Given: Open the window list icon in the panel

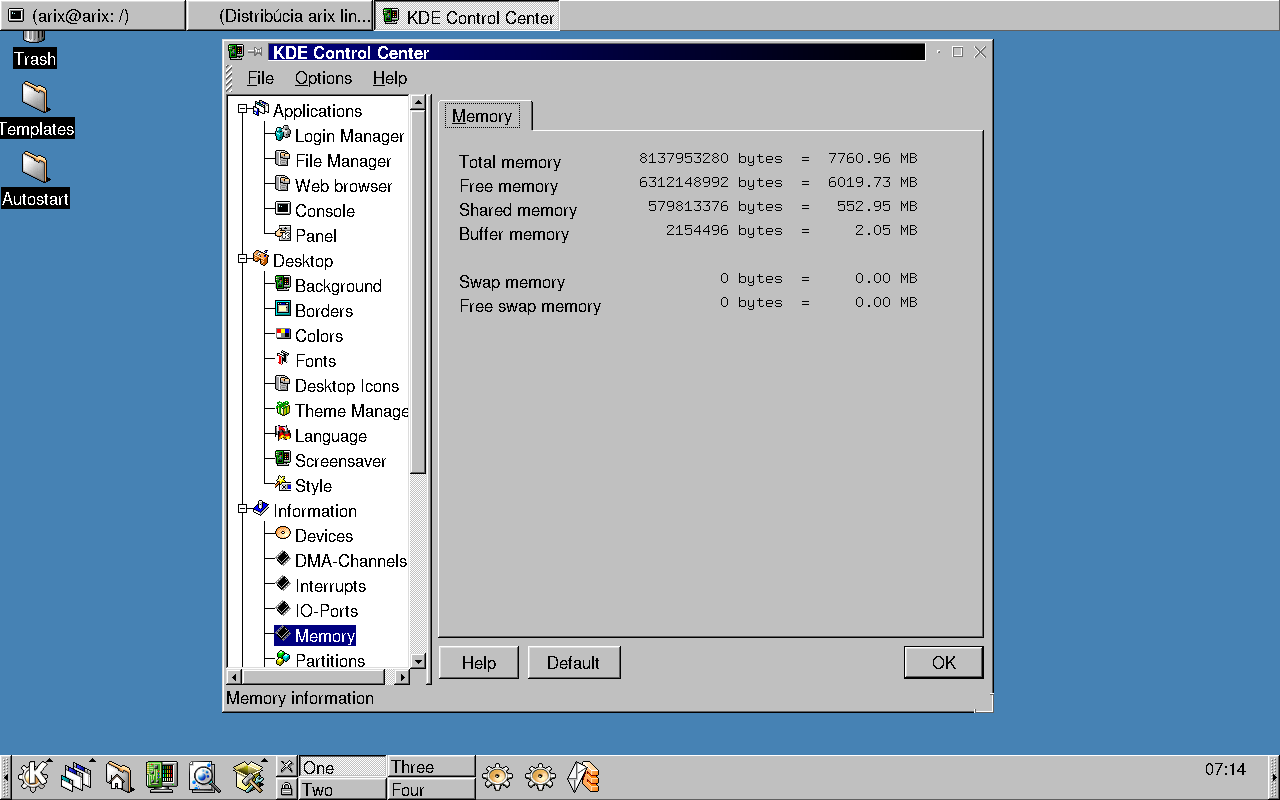Looking at the screenshot, I should pyautogui.click(x=76, y=776).
